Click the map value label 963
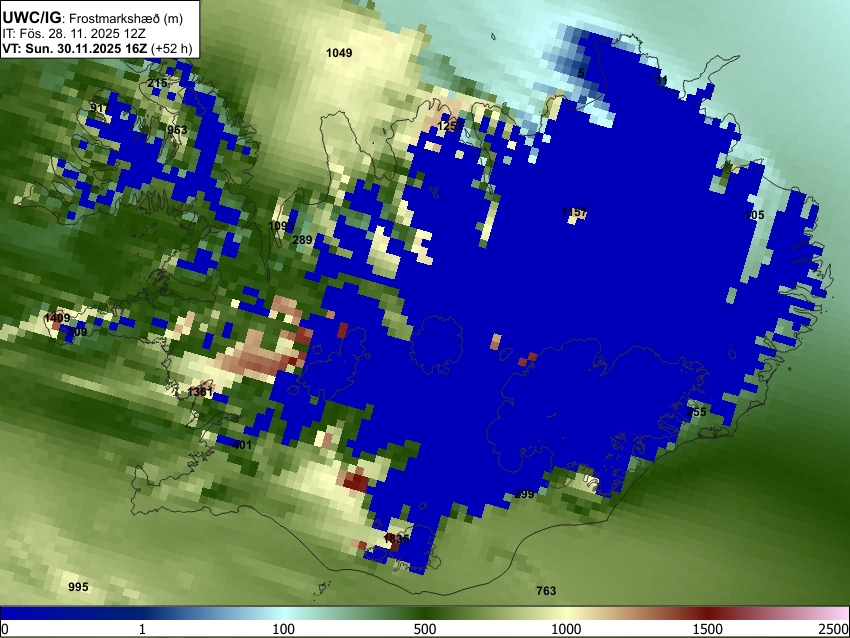The image size is (850, 638). 177,130
